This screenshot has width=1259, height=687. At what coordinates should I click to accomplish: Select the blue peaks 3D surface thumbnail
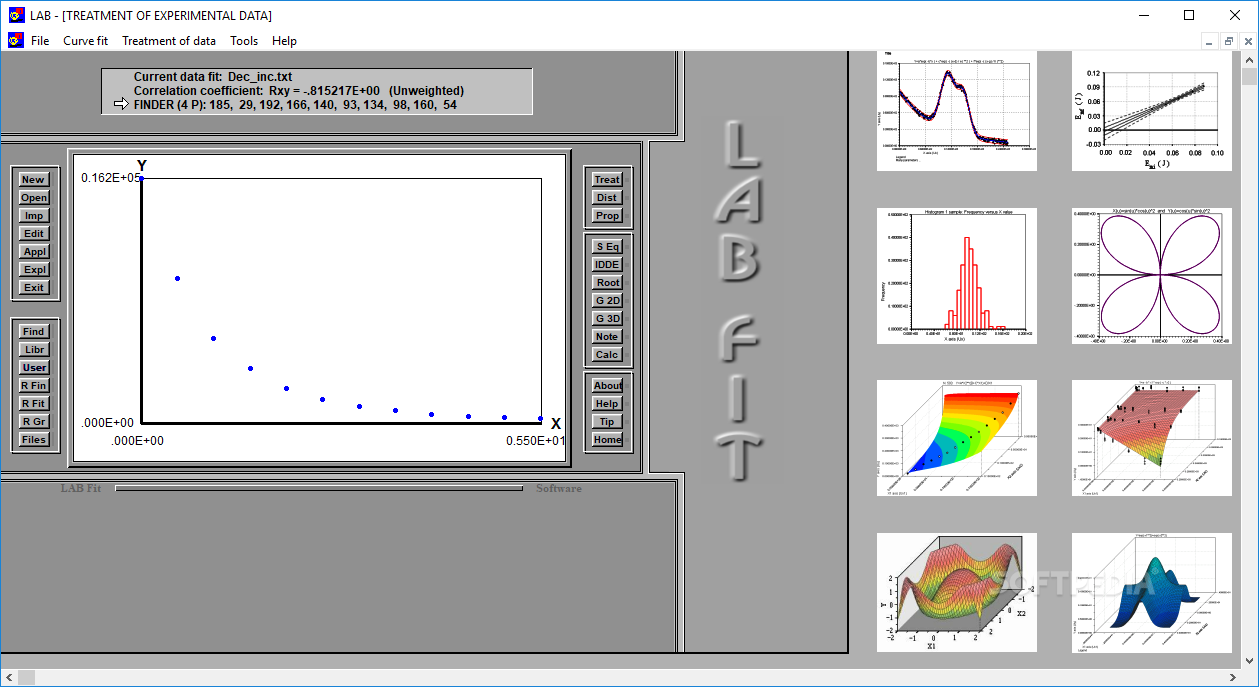click(x=1152, y=593)
